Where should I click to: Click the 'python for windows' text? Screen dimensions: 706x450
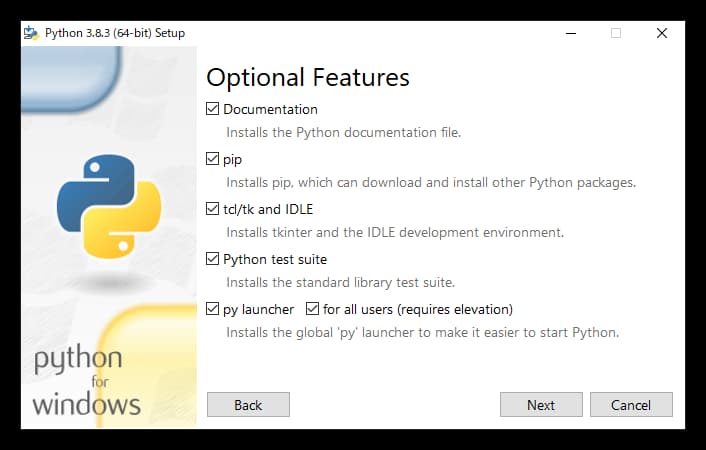[x=86, y=381]
